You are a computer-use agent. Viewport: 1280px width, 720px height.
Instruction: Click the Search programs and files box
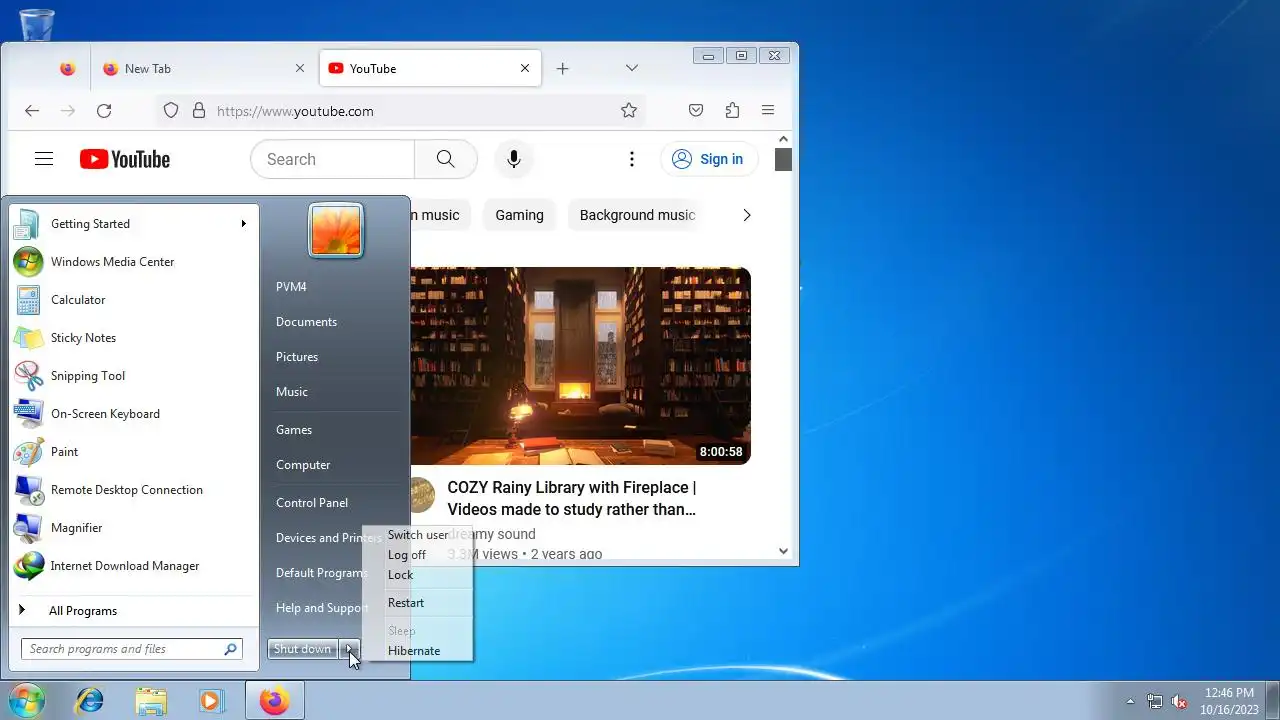pyautogui.click(x=132, y=649)
